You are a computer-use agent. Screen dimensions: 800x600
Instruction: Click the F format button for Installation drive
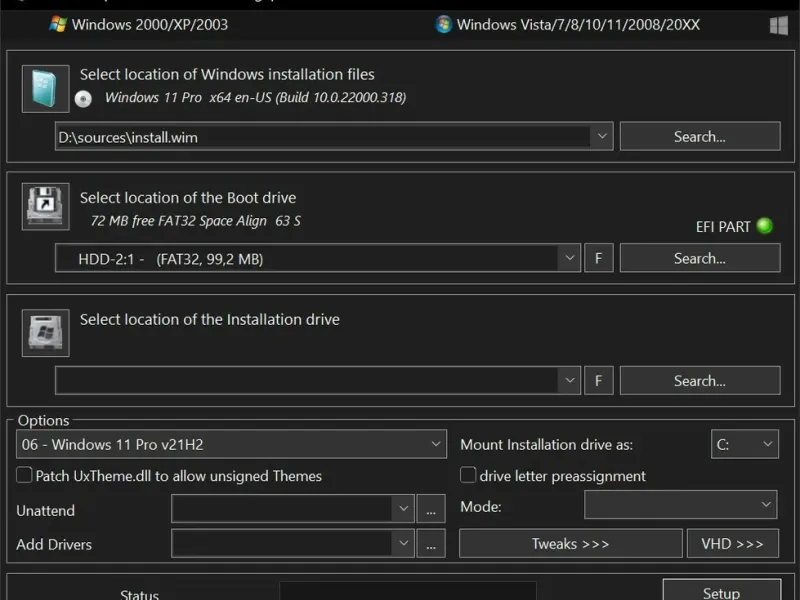pos(598,380)
